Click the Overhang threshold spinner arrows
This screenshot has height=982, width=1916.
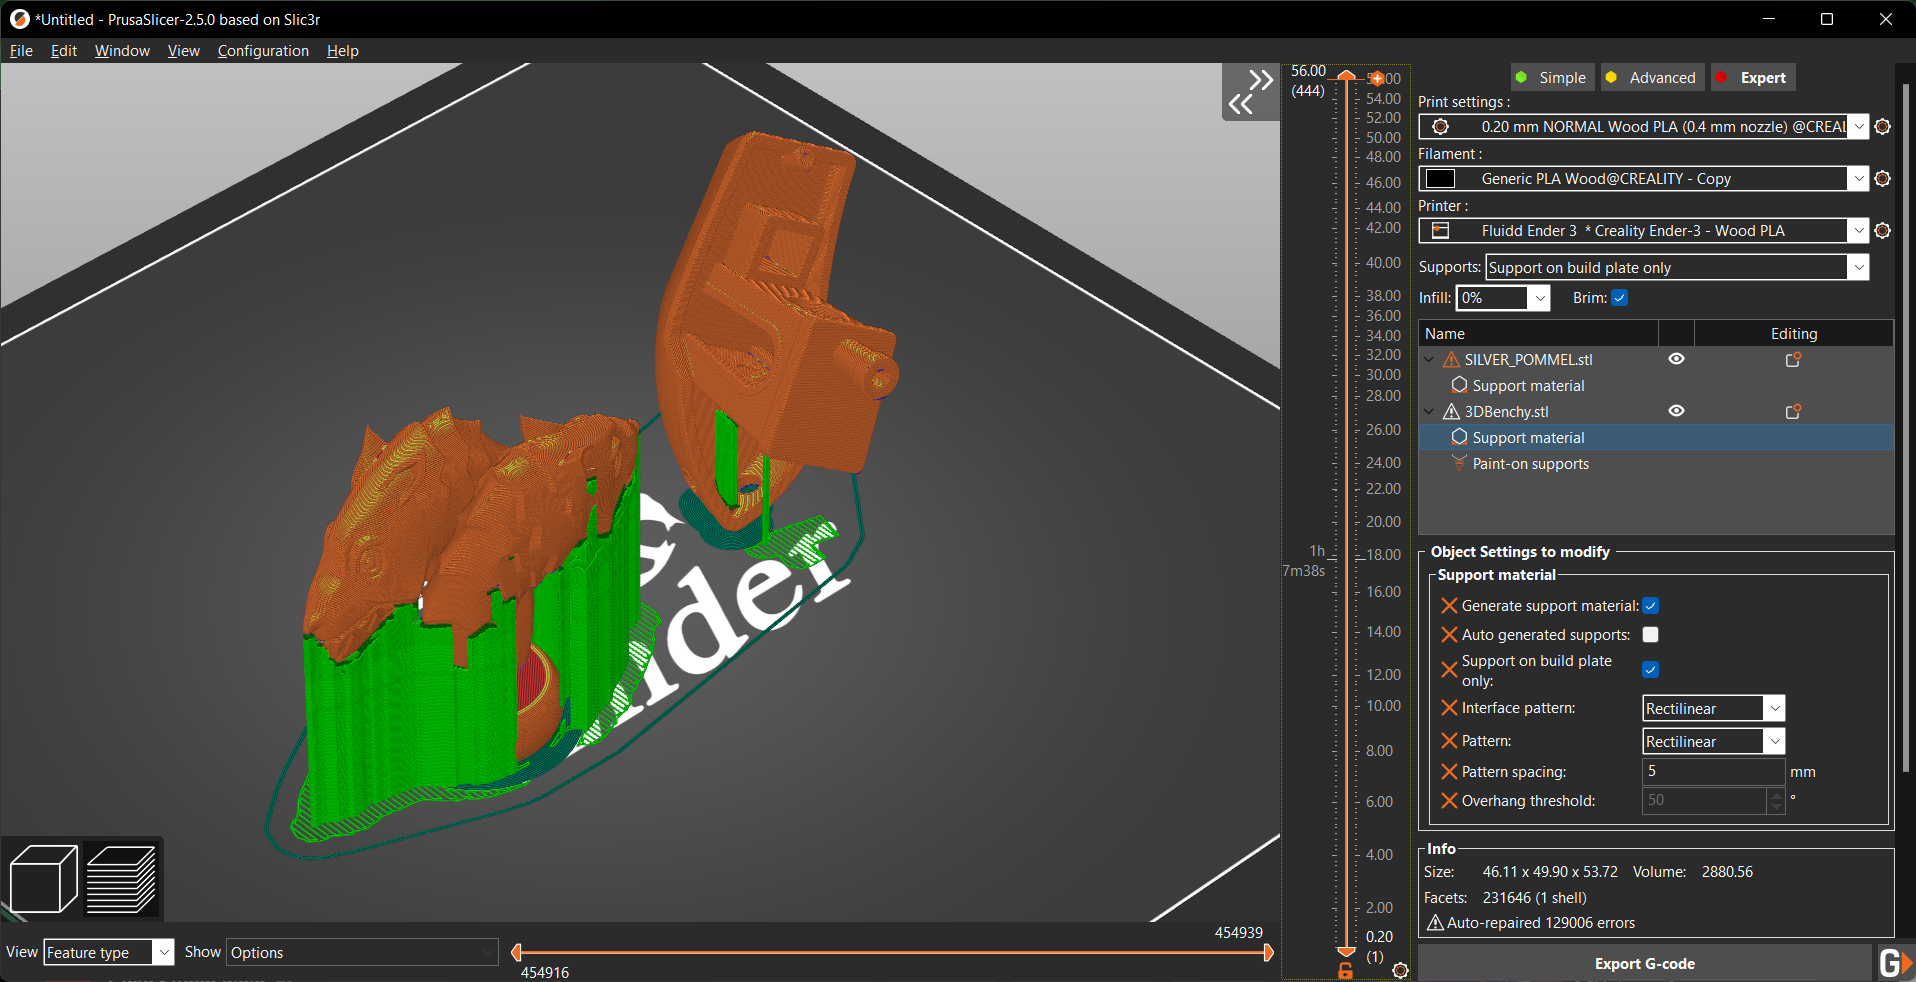pyautogui.click(x=1776, y=801)
